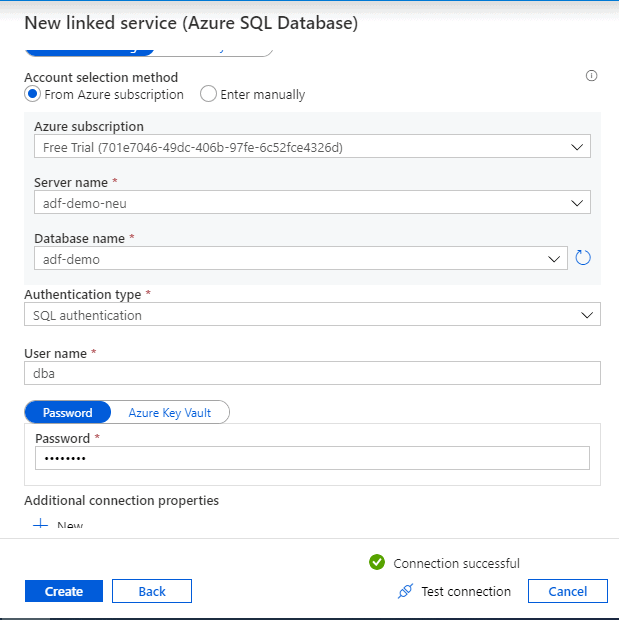Click the User name field containing dba
This screenshot has width=619, height=620.
(x=312, y=373)
